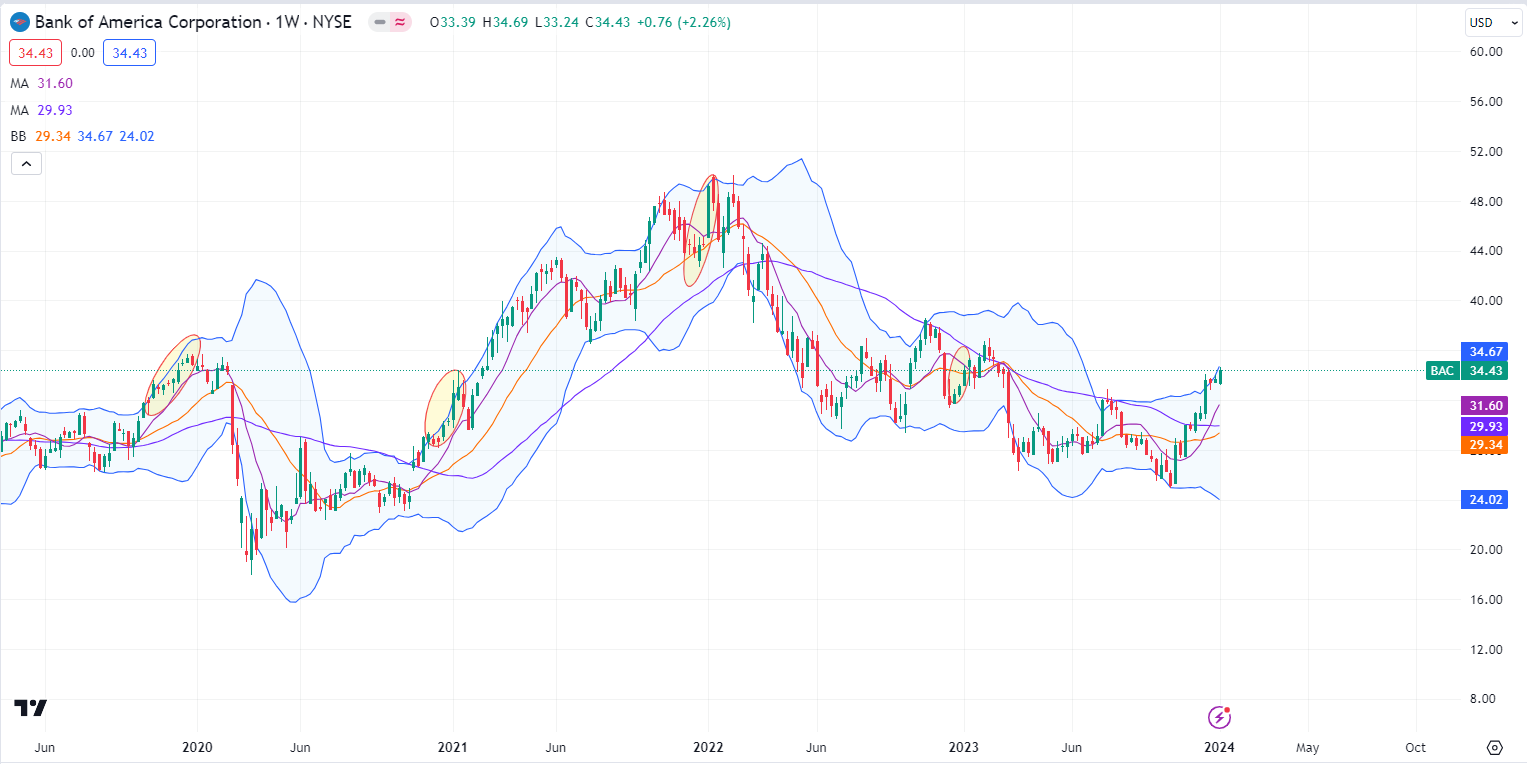The image size is (1527, 764).
Task: Click the orange 29.34 axis label
Action: [x=1482, y=445]
